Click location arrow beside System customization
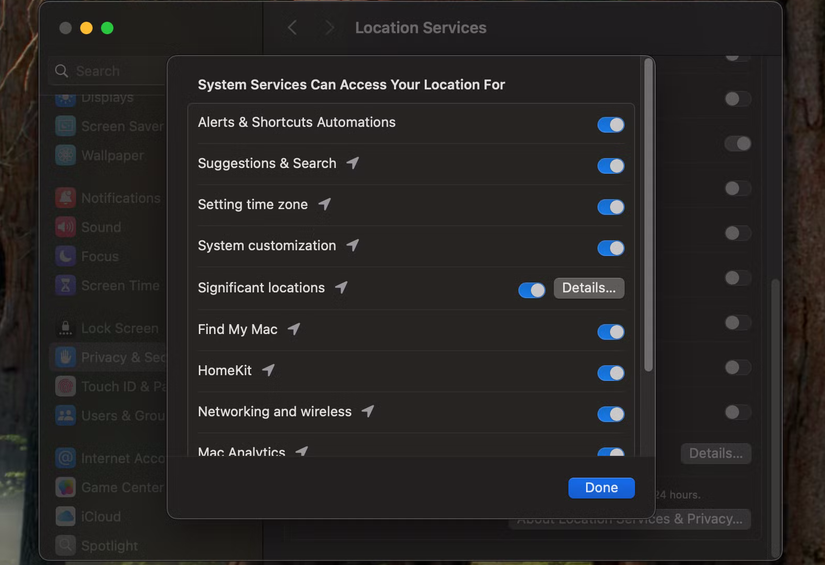Image resolution: width=825 pixels, height=565 pixels. click(353, 245)
